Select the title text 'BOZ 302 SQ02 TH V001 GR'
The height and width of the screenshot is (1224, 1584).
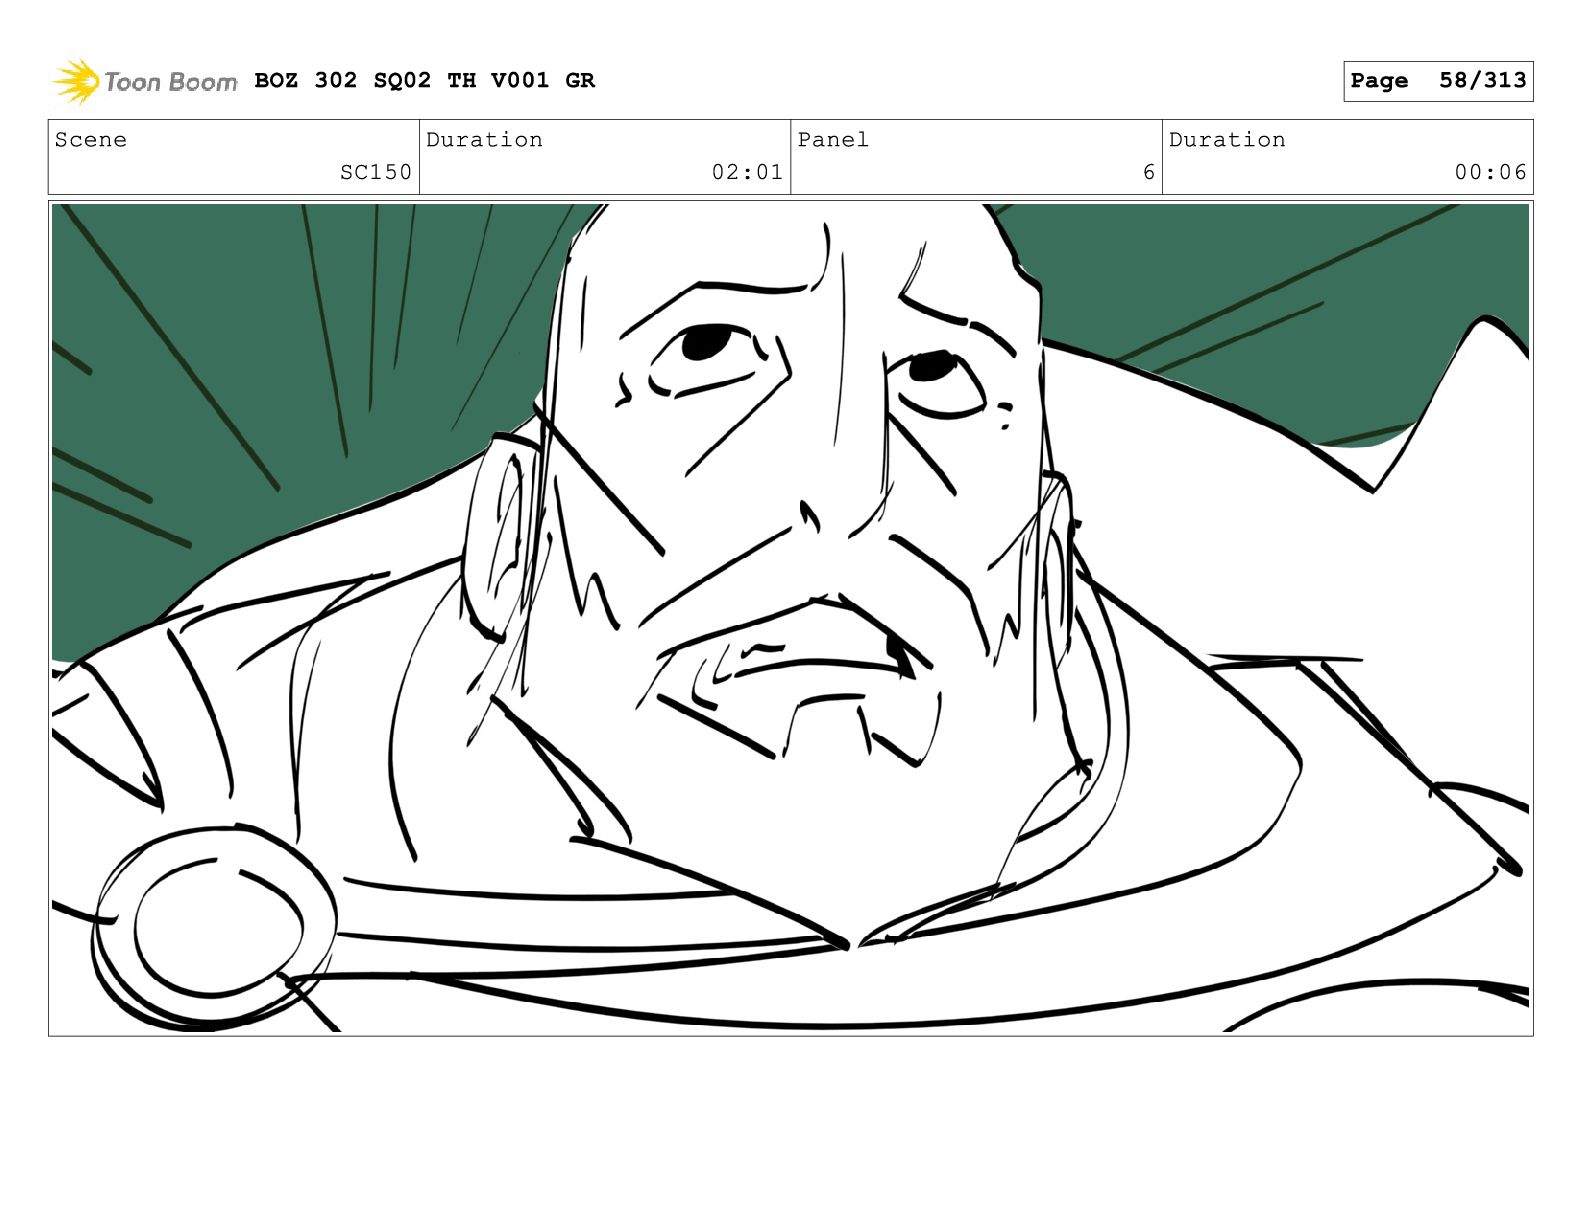[x=424, y=80]
